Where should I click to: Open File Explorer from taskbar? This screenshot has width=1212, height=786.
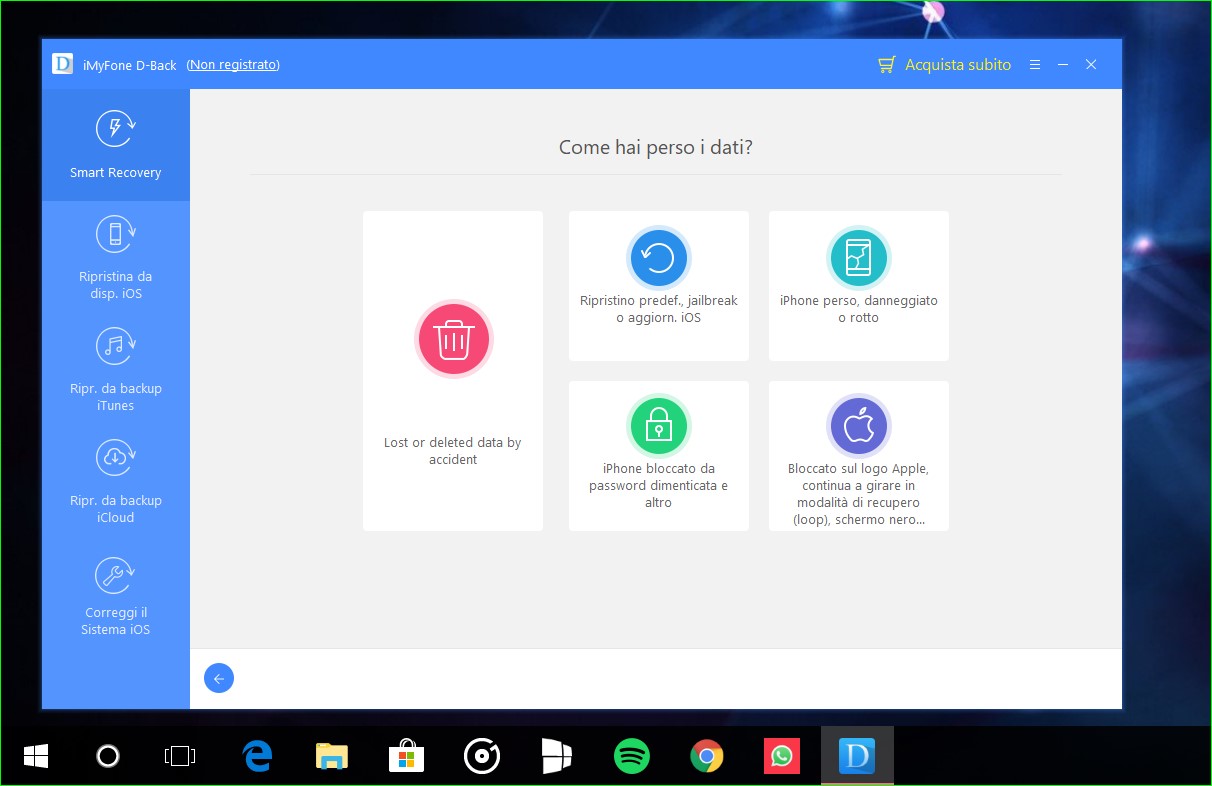click(x=332, y=756)
